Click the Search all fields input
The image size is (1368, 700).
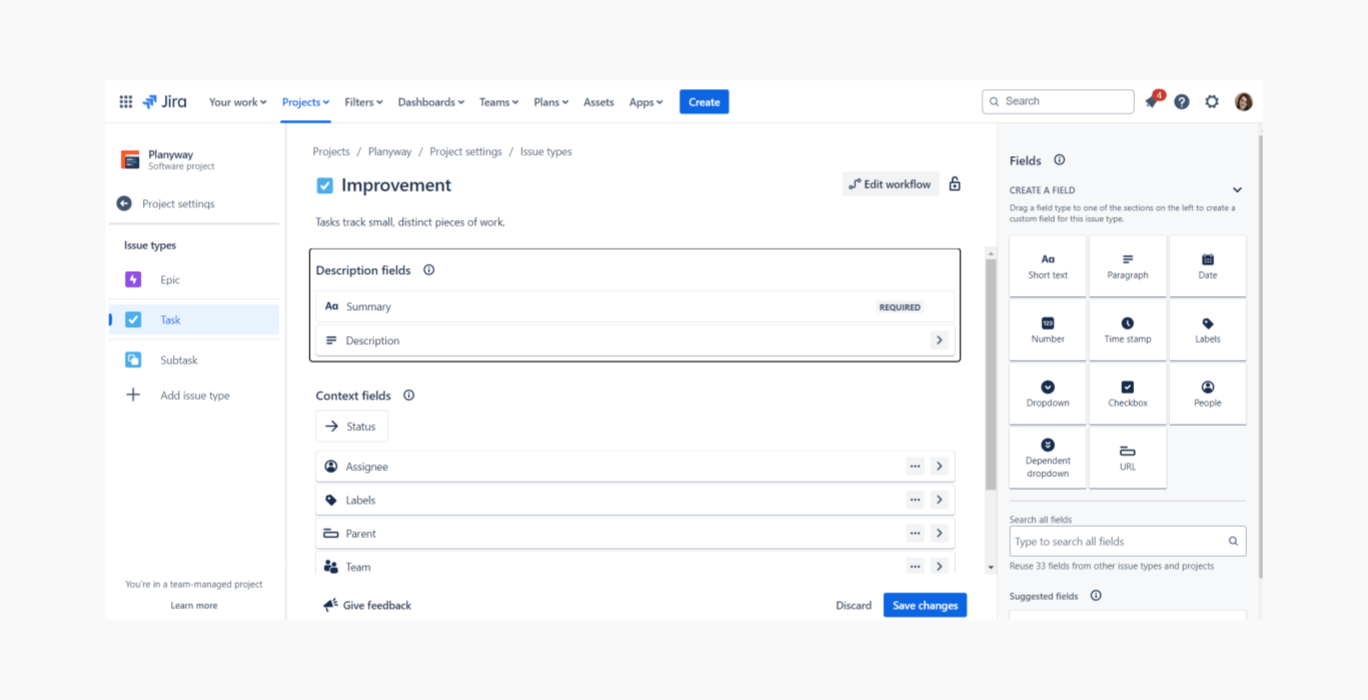point(1118,542)
